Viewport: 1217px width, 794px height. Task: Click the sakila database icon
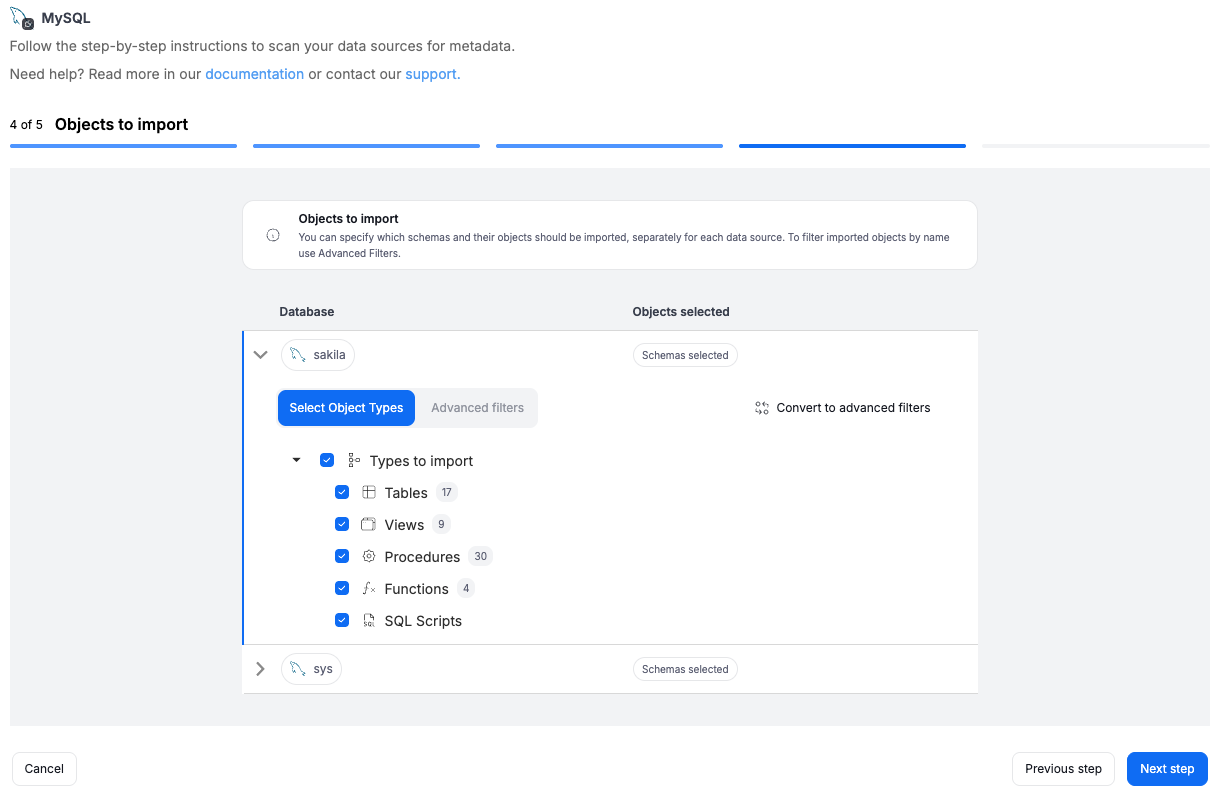298,355
